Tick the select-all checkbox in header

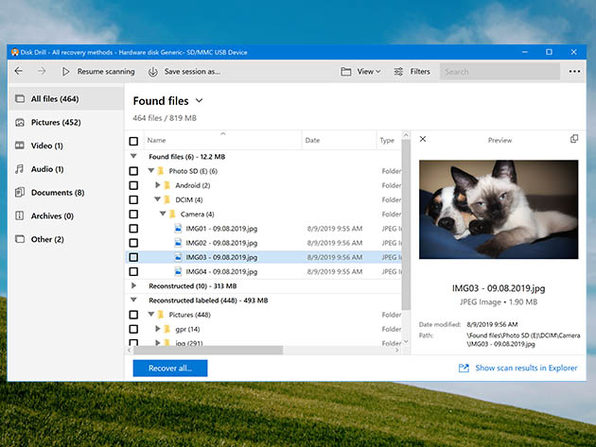[133, 141]
